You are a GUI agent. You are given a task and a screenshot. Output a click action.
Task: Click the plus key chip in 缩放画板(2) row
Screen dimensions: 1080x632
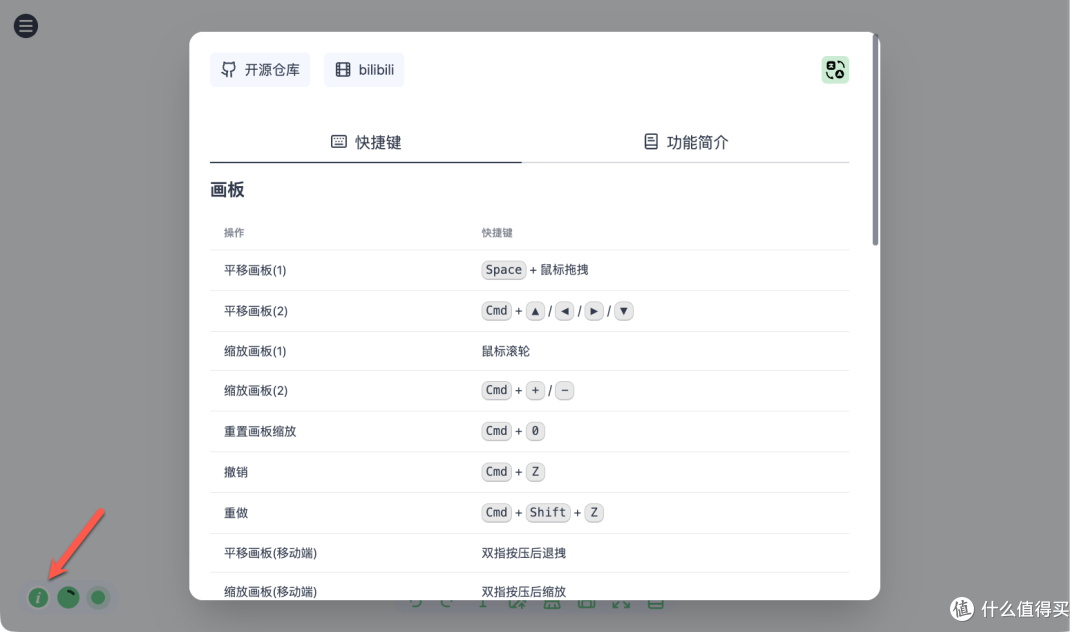(535, 390)
